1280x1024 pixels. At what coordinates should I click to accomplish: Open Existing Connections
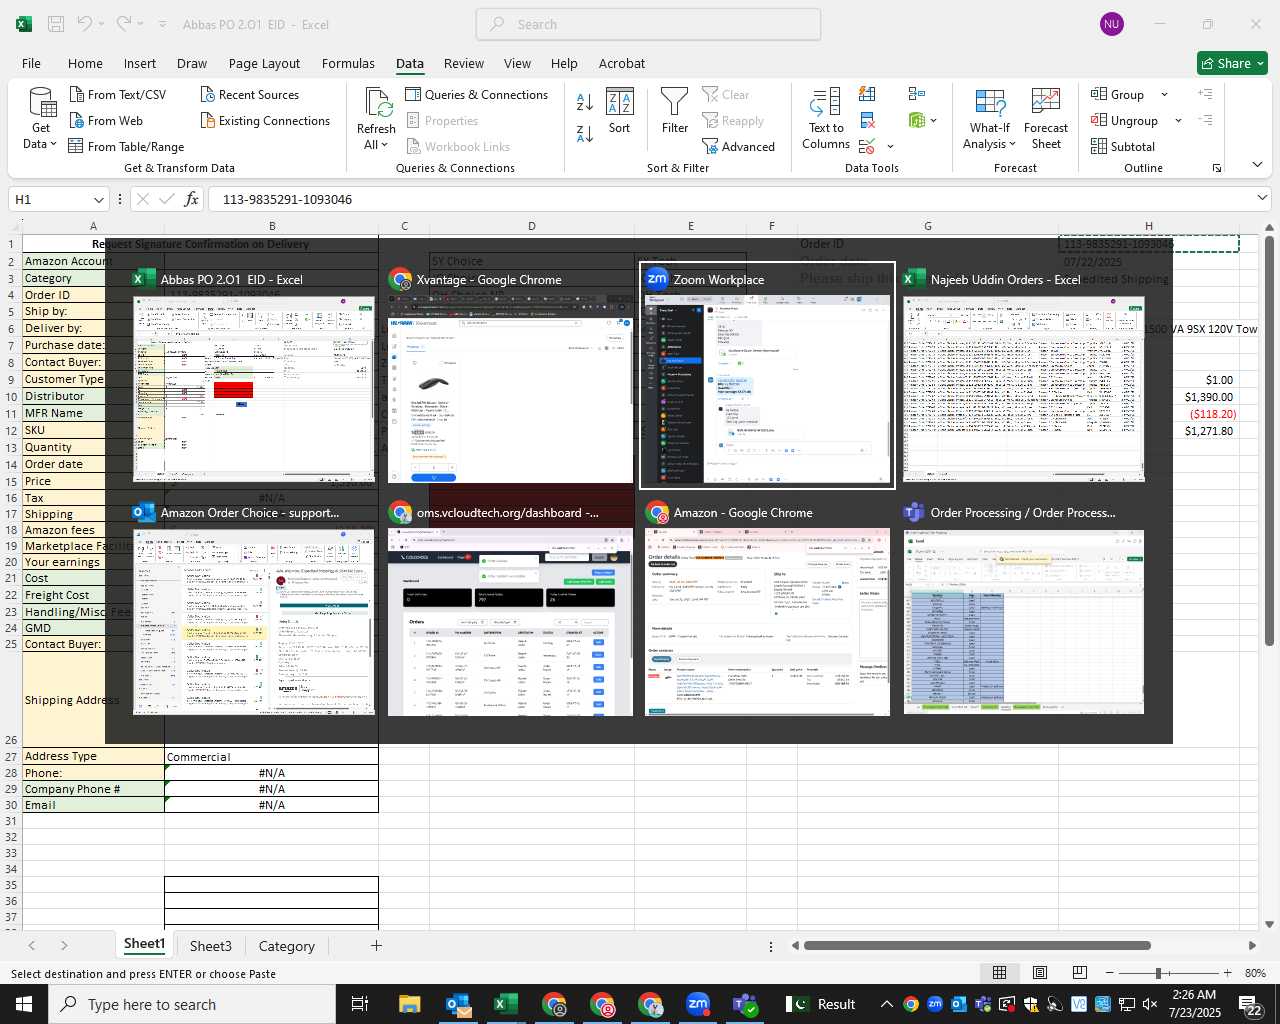tap(265, 120)
